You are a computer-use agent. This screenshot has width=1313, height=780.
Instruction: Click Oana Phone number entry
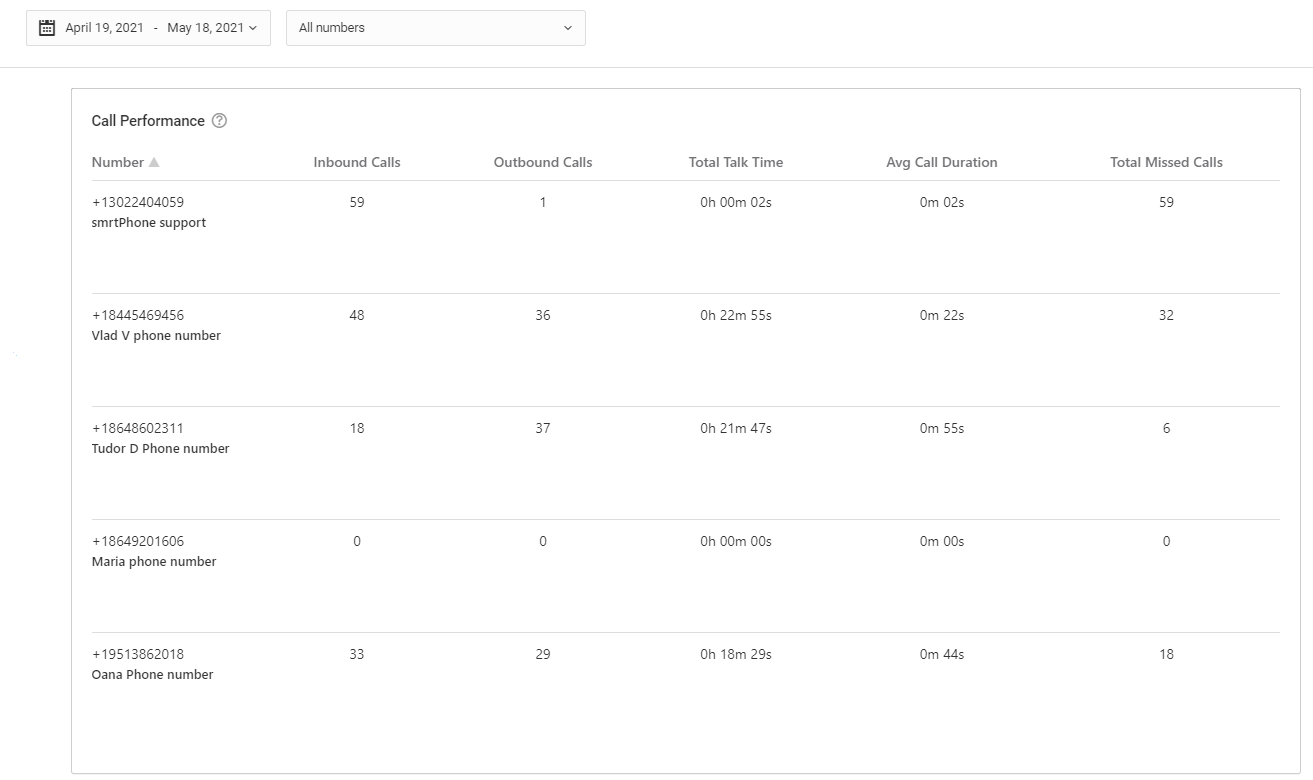(x=152, y=675)
